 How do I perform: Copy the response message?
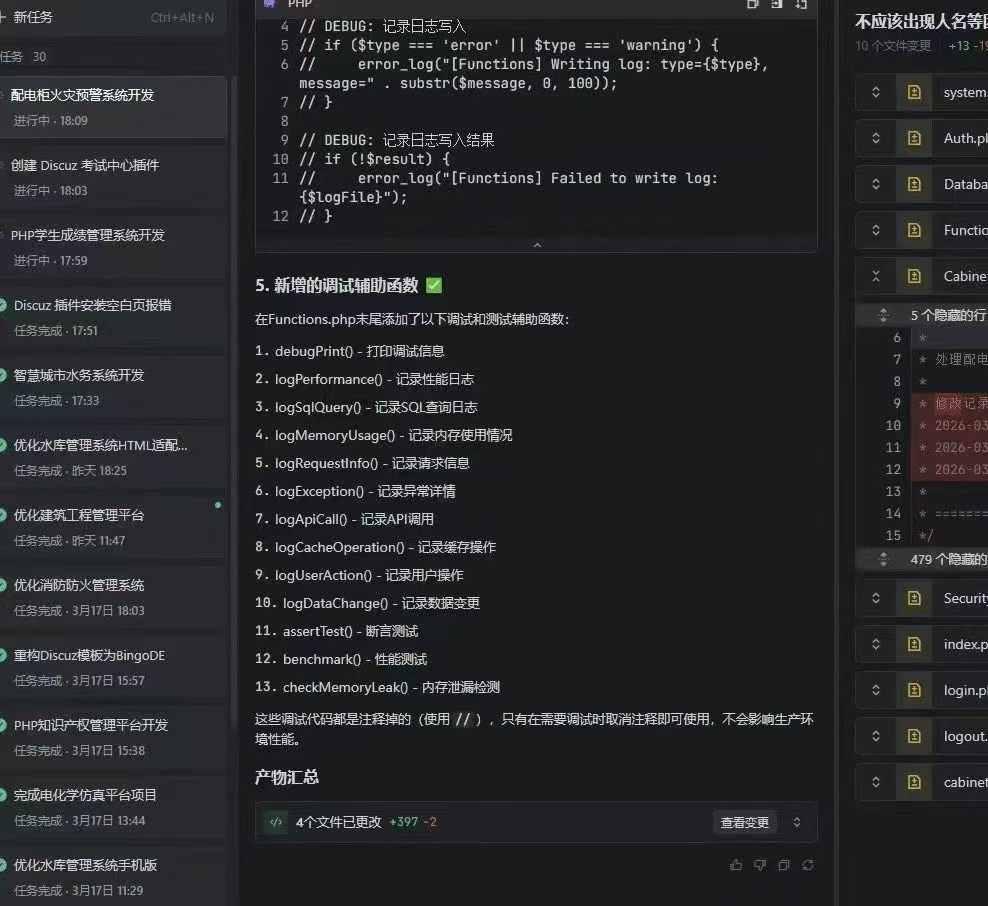[784, 865]
